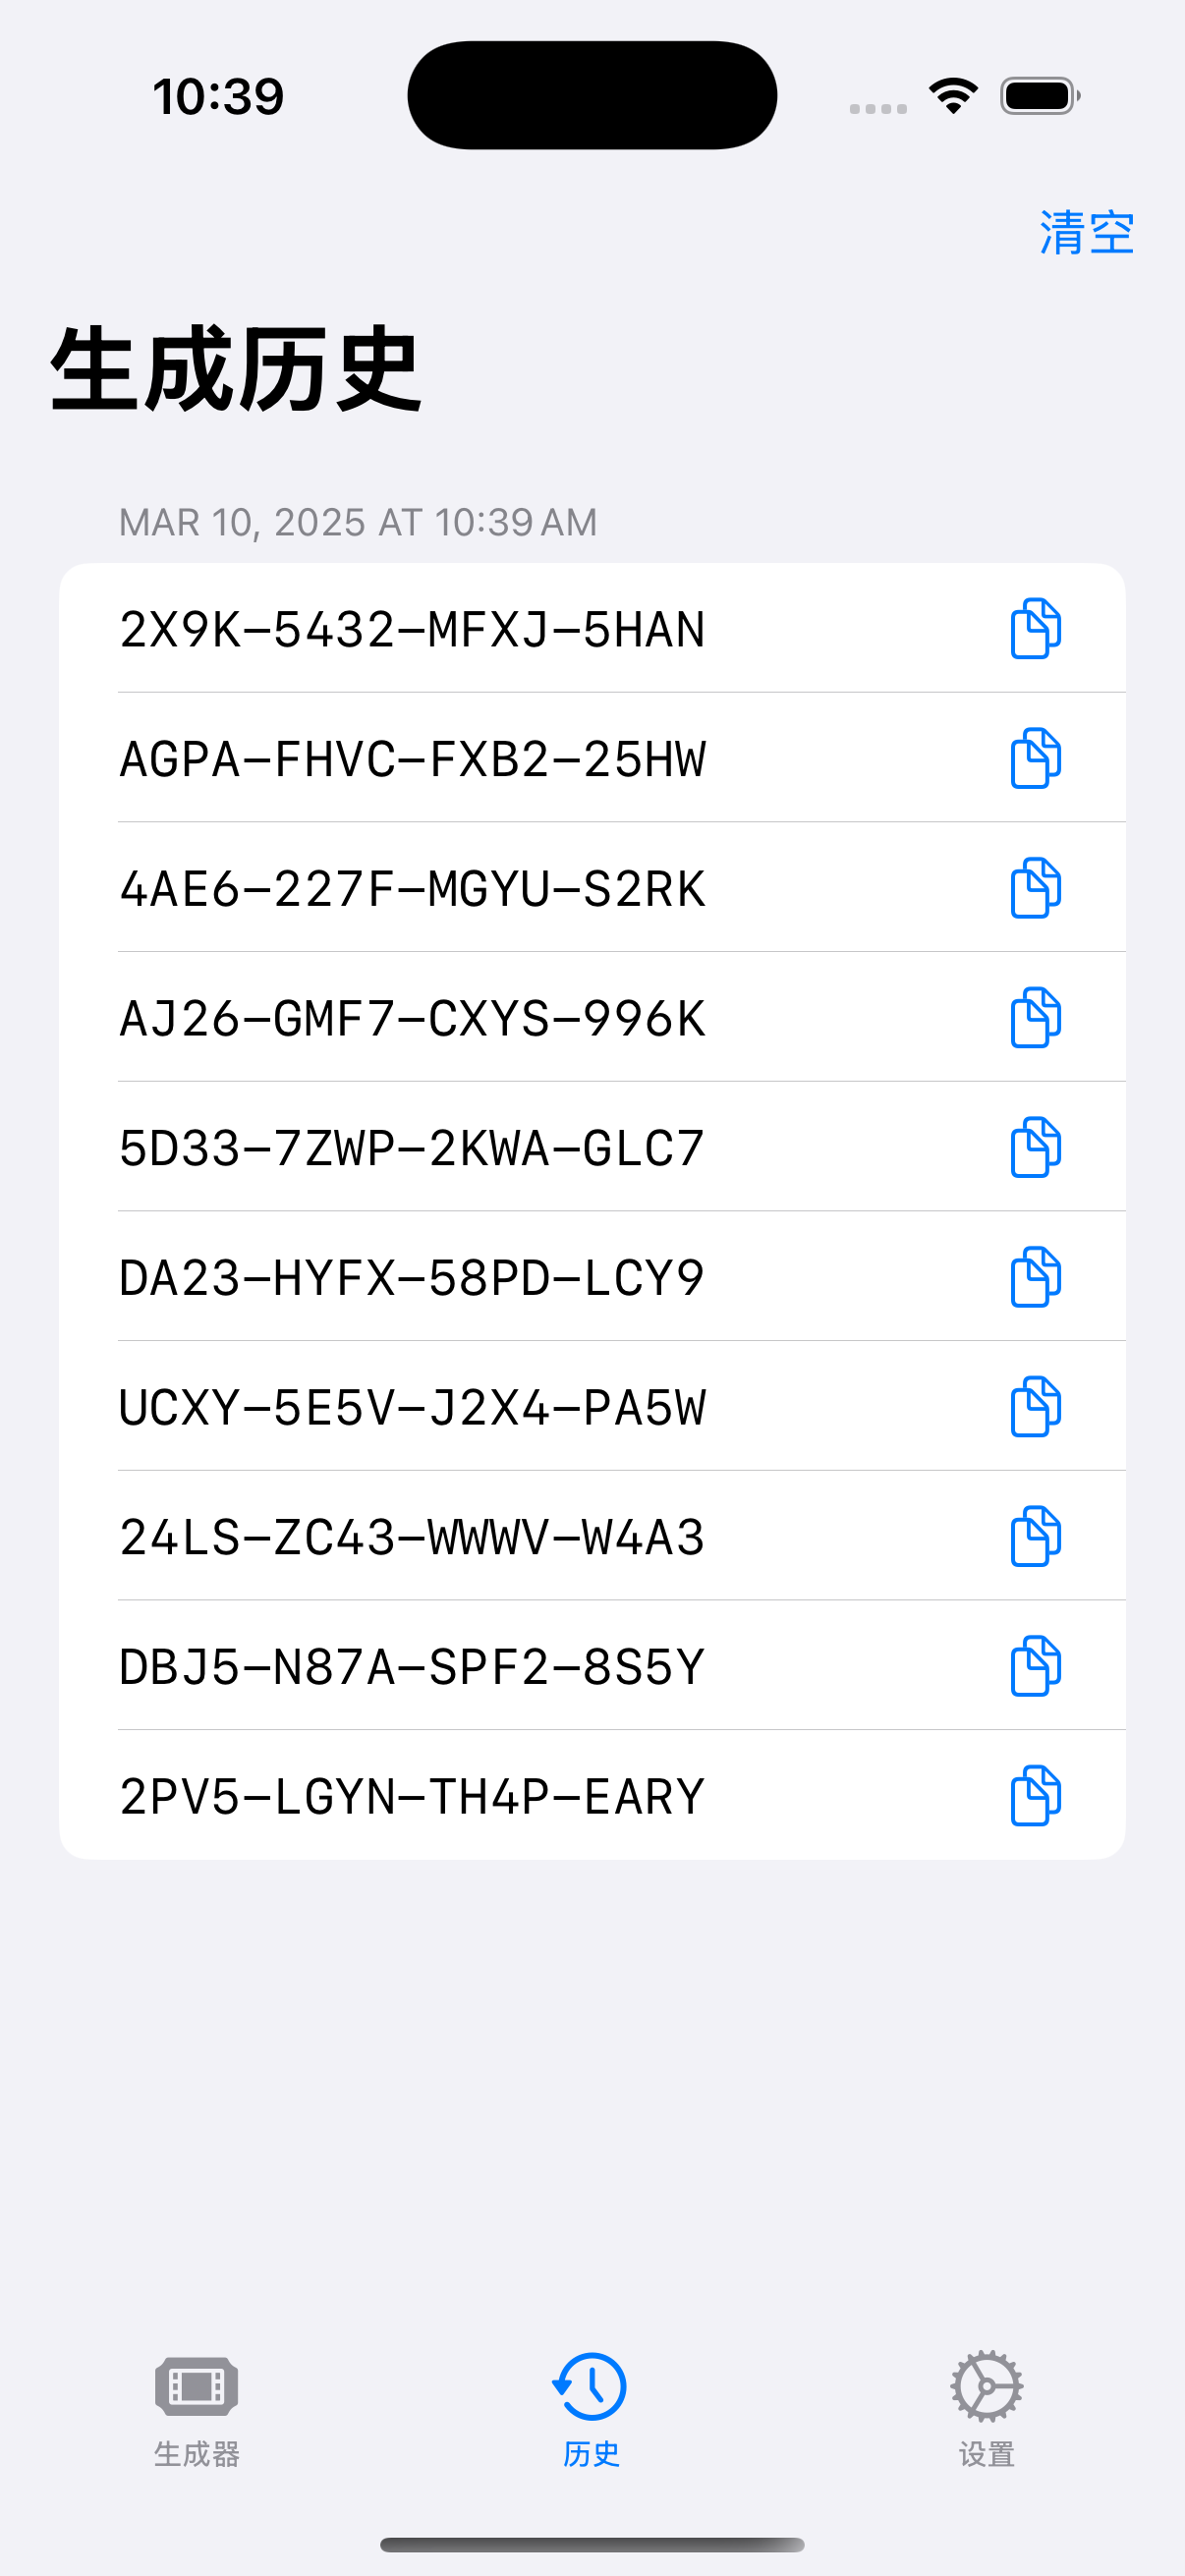Tap the 生成历史 page title
This screenshot has width=1185, height=2576.
[236, 369]
